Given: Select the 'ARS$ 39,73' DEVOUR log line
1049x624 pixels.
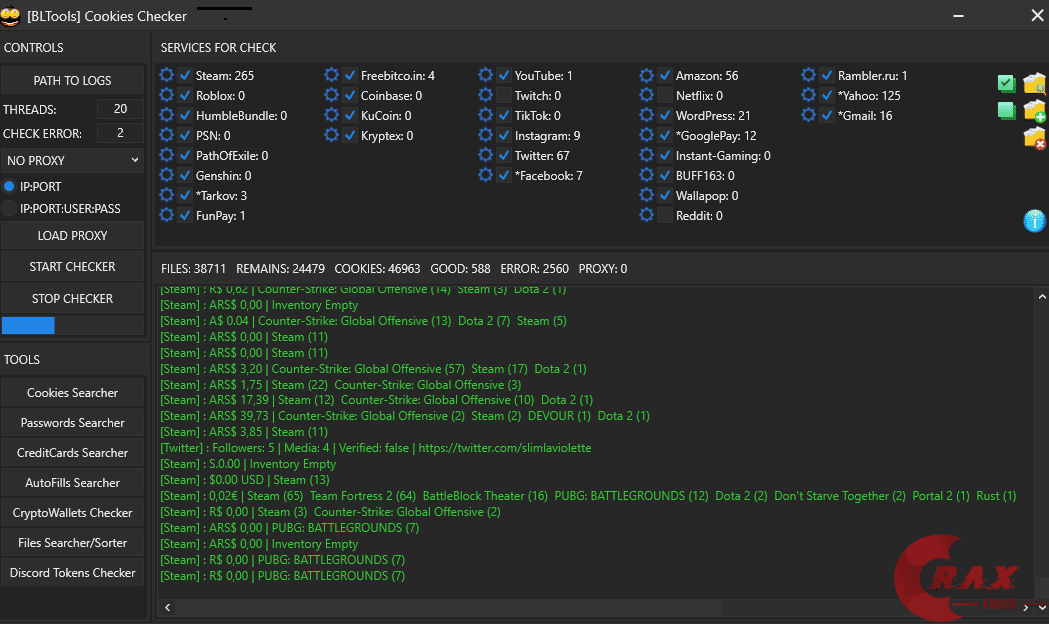Looking at the screenshot, I should click(405, 416).
